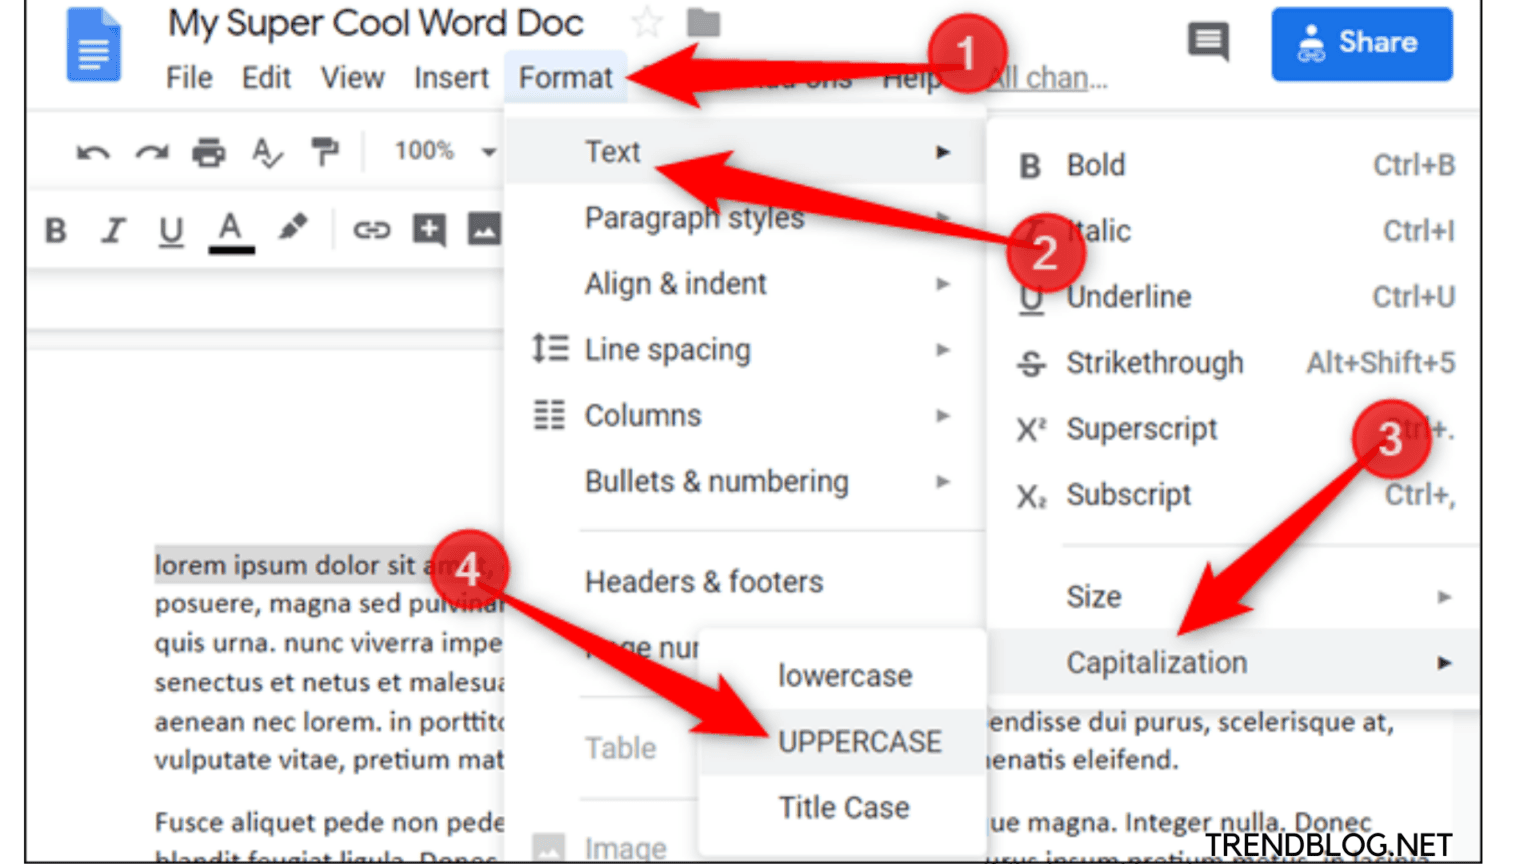Click the Print icon in toolbar

[209, 153]
